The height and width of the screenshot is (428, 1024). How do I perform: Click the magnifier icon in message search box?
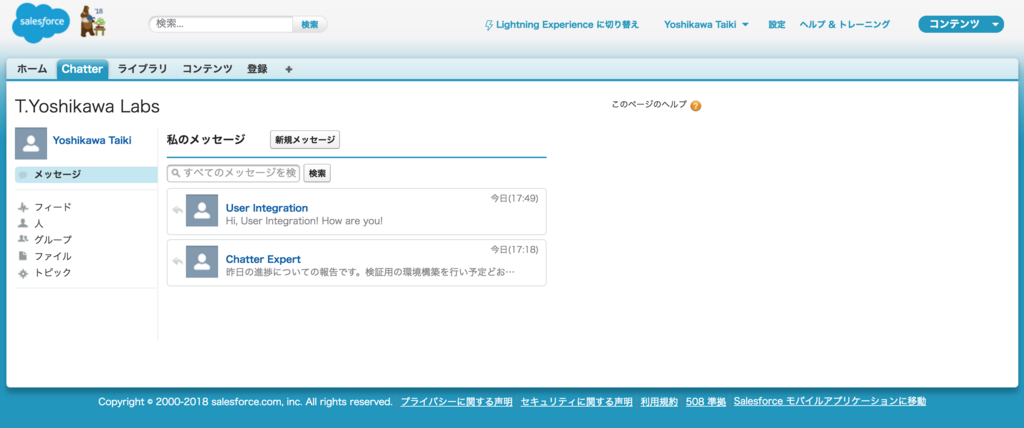pyautogui.click(x=176, y=174)
